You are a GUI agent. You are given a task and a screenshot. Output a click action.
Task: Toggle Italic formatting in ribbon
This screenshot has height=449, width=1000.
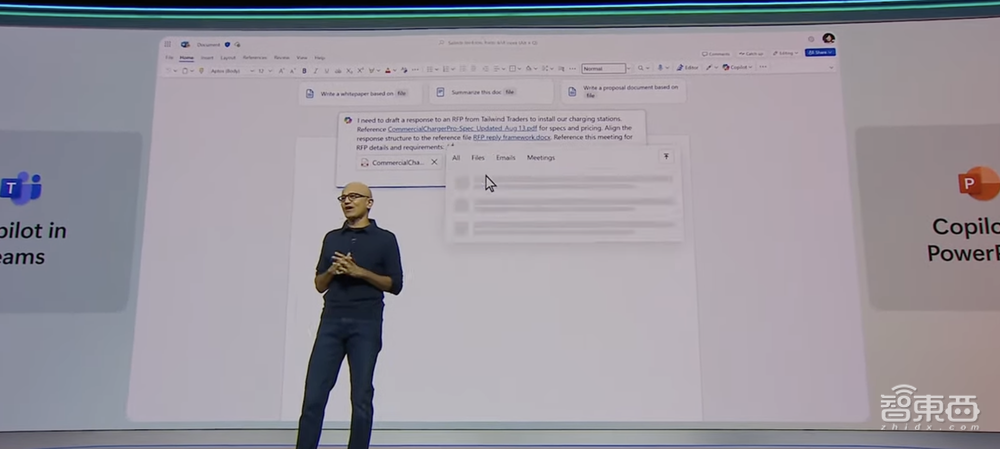click(315, 70)
